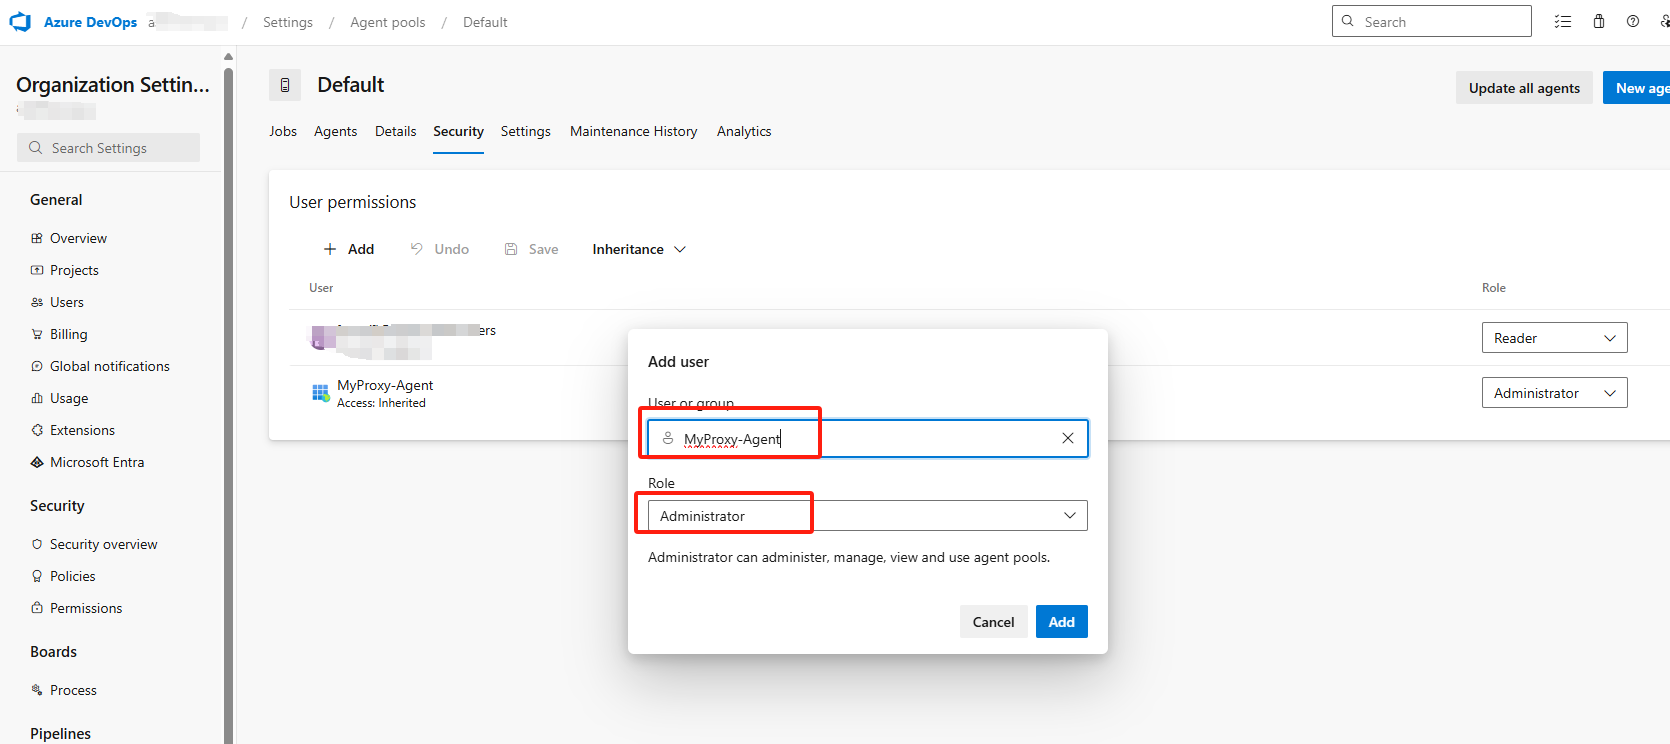Viewport: 1670px width, 744px height.
Task: Click the Users sidebar icon
Action: [x=37, y=302]
